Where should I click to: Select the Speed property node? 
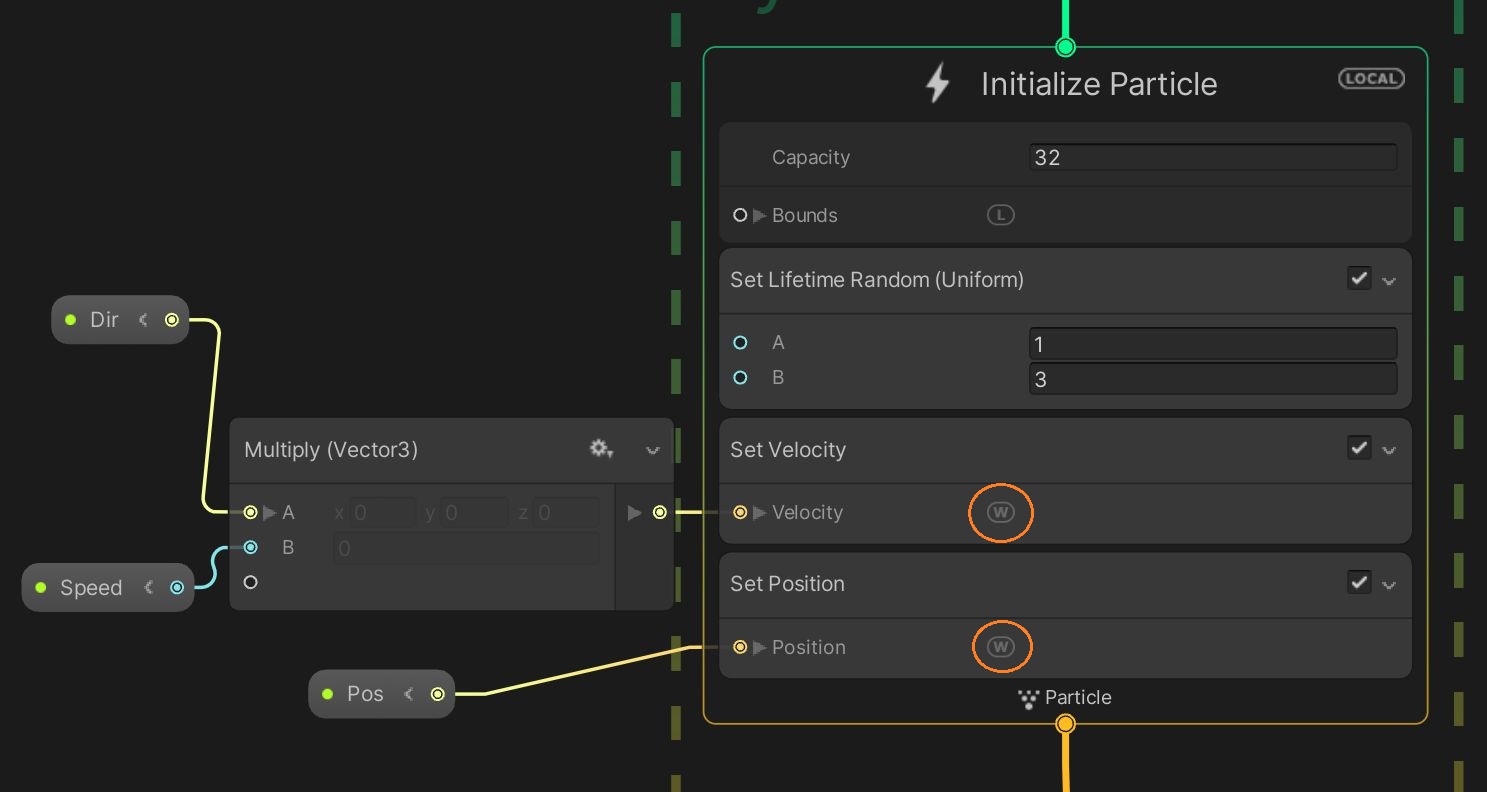pyautogui.click(x=108, y=587)
